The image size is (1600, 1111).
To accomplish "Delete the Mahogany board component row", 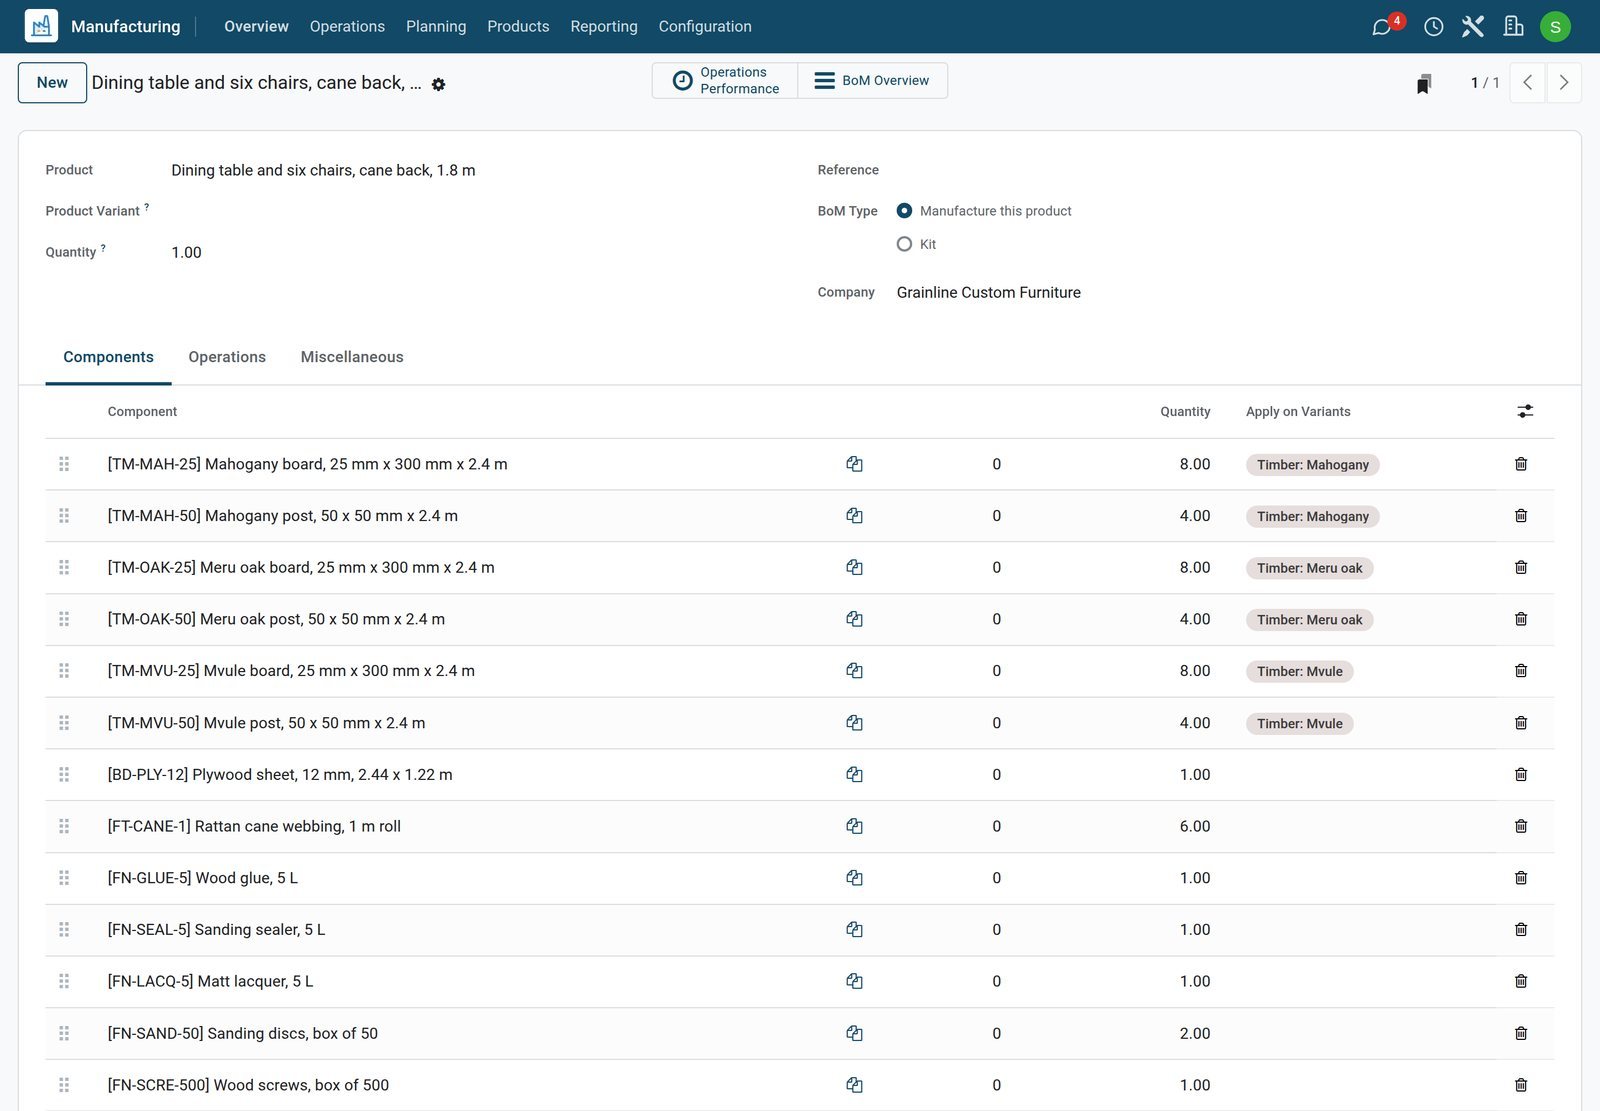I will click(x=1520, y=464).
